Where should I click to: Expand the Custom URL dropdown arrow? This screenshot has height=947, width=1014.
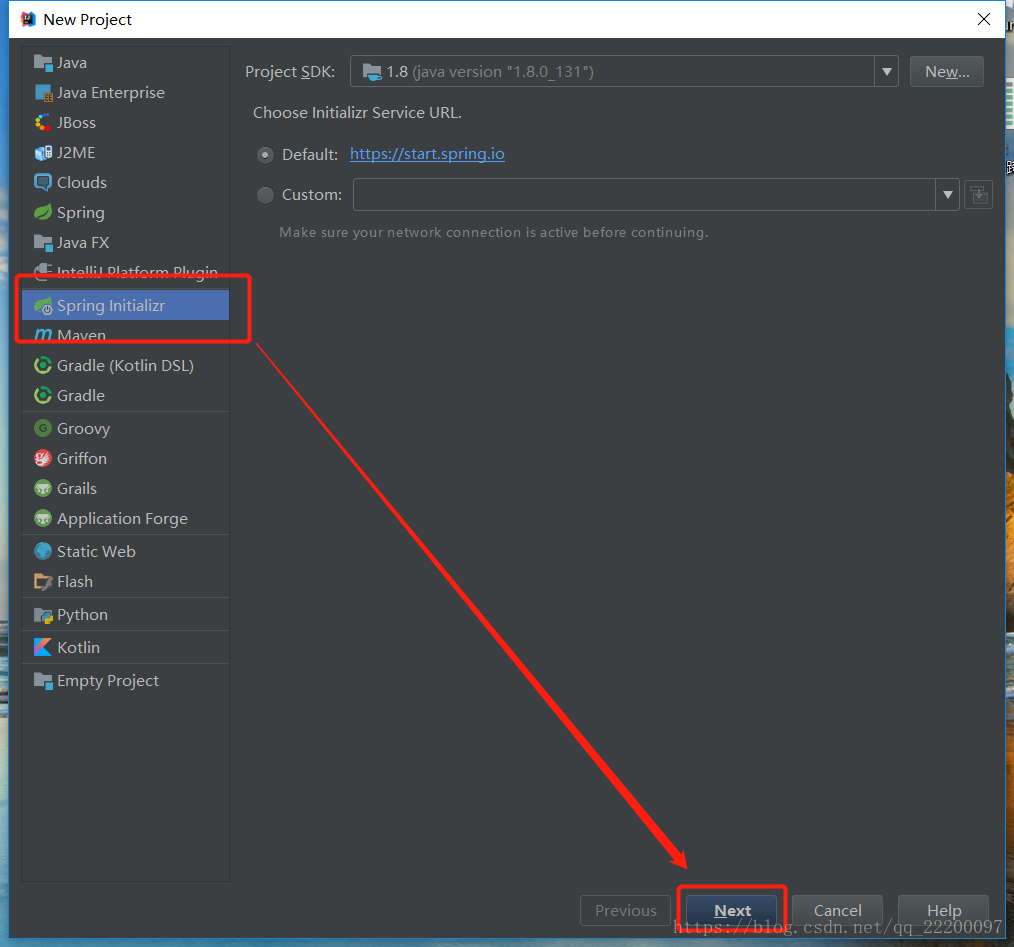pos(947,195)
